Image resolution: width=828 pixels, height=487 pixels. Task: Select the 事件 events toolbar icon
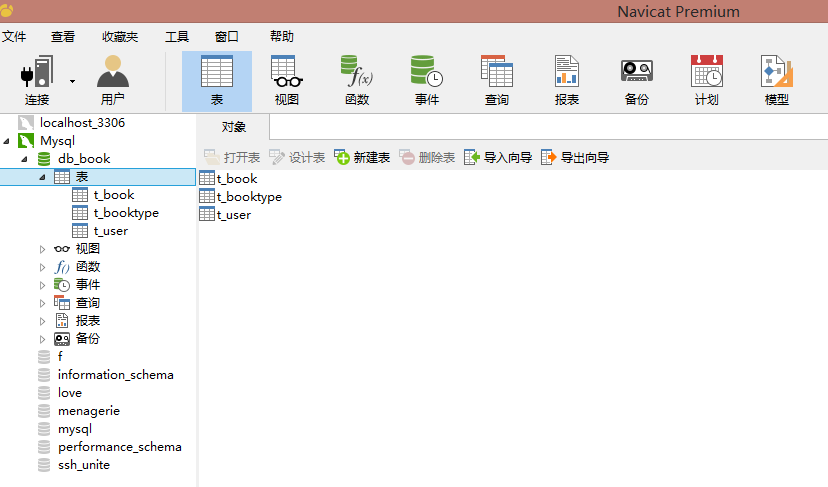(427, 81)
